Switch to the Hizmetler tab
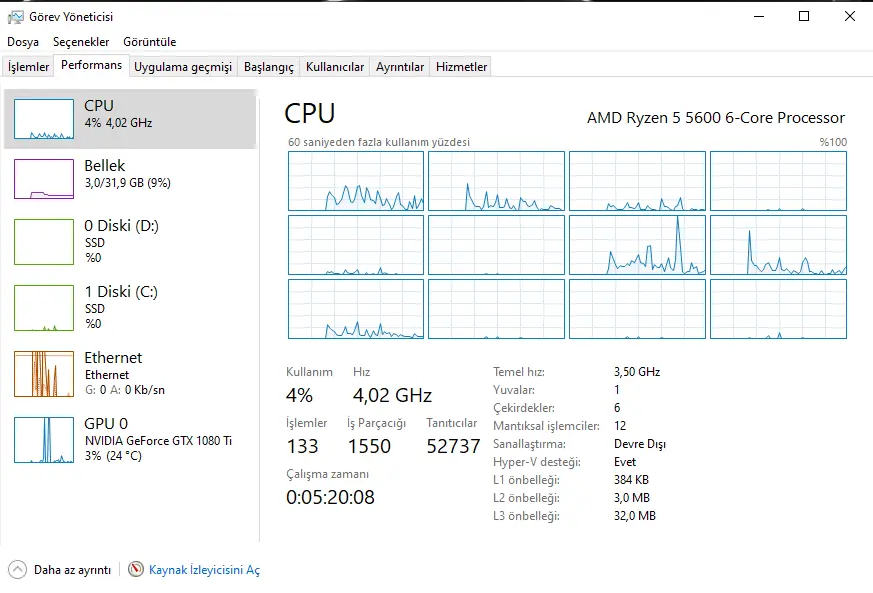The image size is (873, 593). pos(462,67)
